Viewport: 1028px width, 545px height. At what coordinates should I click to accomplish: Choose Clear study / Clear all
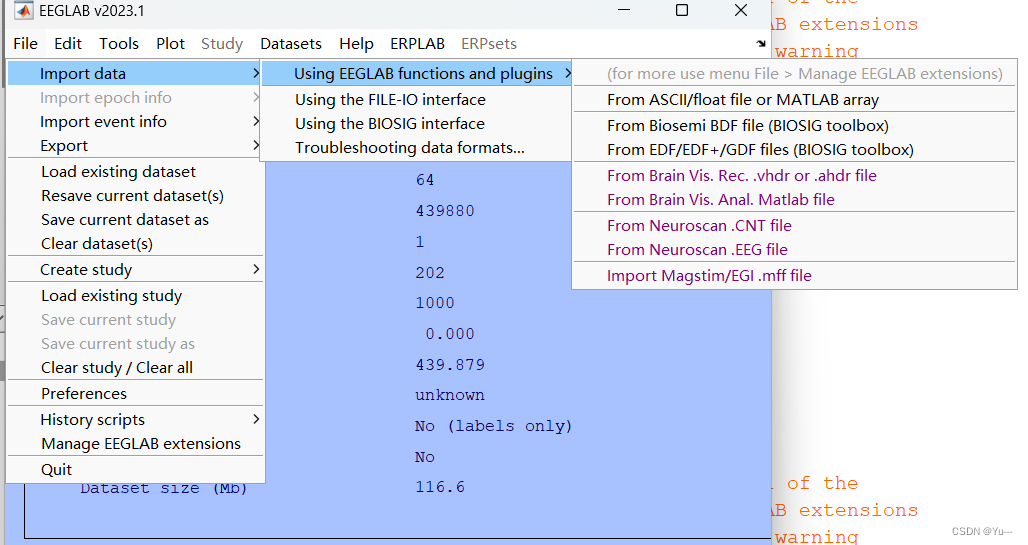coord(134,368)
